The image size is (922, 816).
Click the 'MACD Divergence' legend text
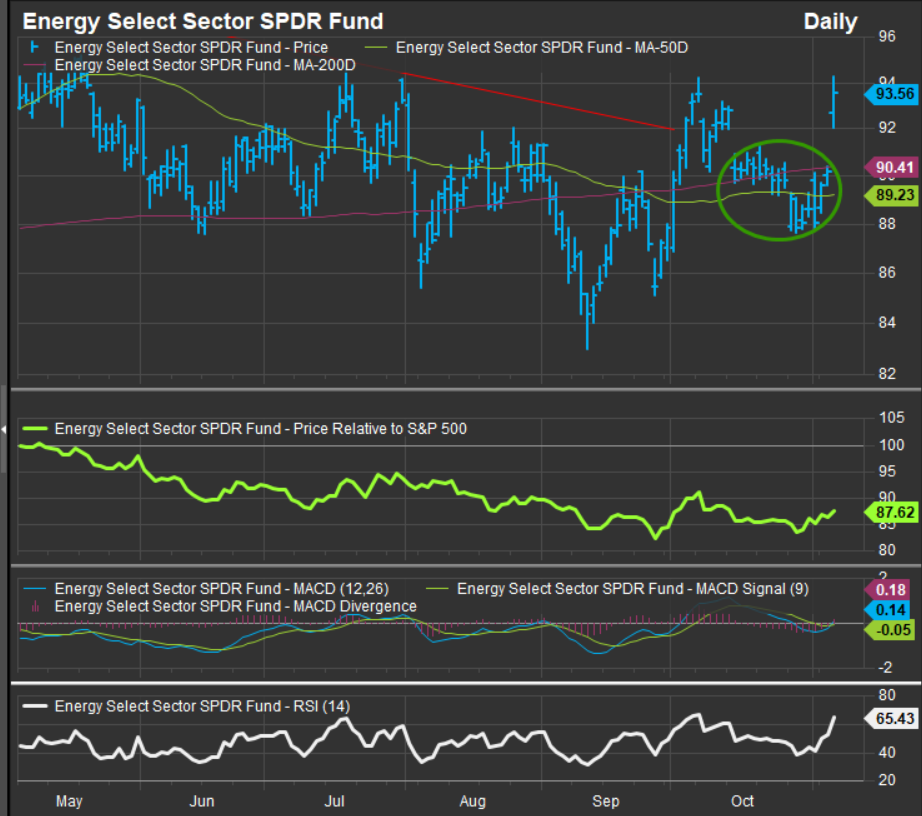point(235,606)
